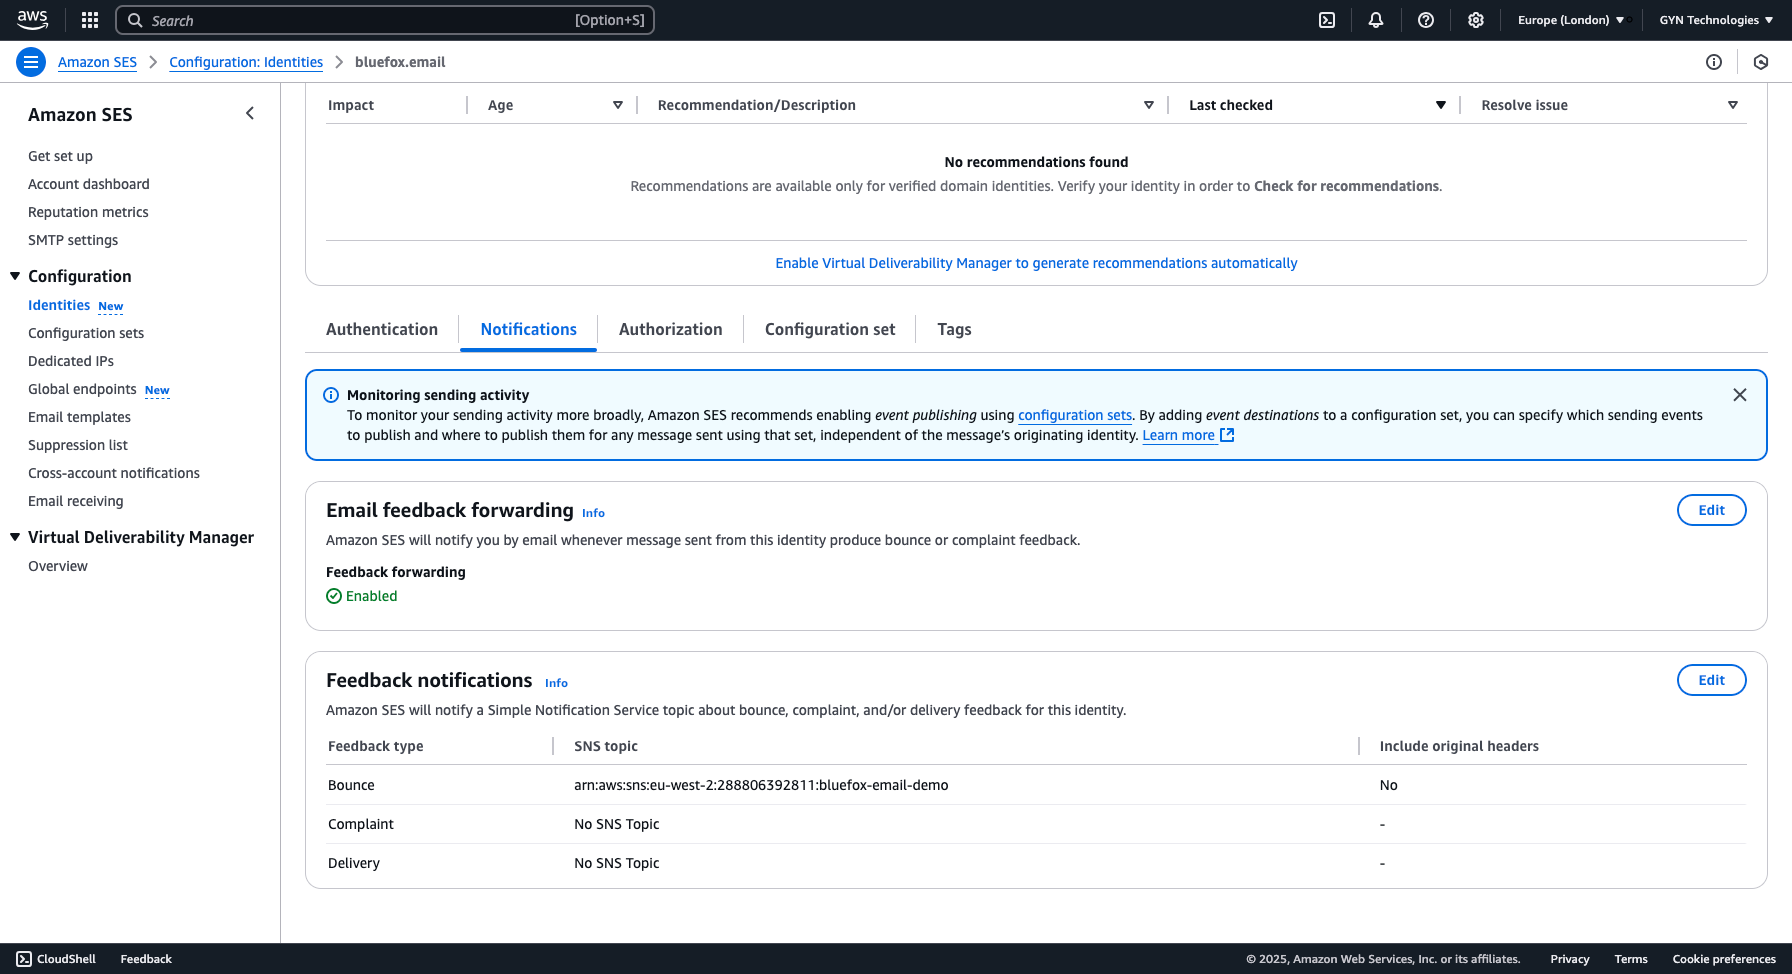The width and height of the screenshot is (1792, 974).
Task: Open the info panel icon near breadcrumb
Action: click(x=1714, y=62)
